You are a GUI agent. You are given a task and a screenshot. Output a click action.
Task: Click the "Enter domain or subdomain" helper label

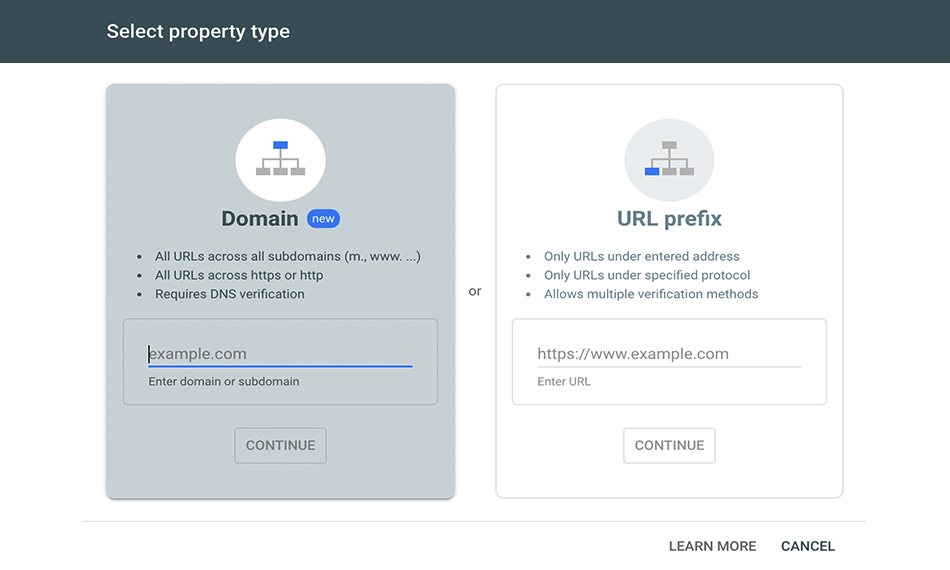tap(224, 382)
